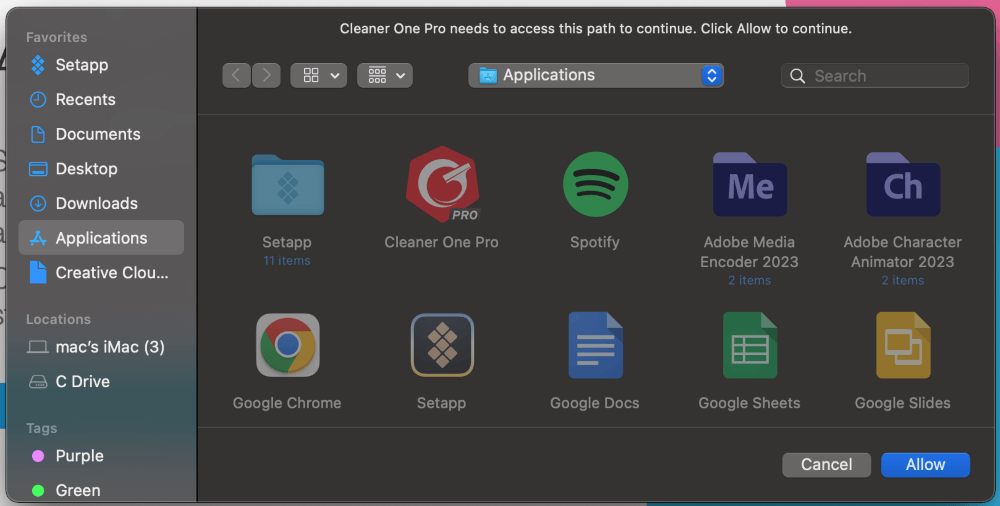Select Applications in the sidebar
The height and width of the screenshot is (506, 1000).
[x=101, y=237]
